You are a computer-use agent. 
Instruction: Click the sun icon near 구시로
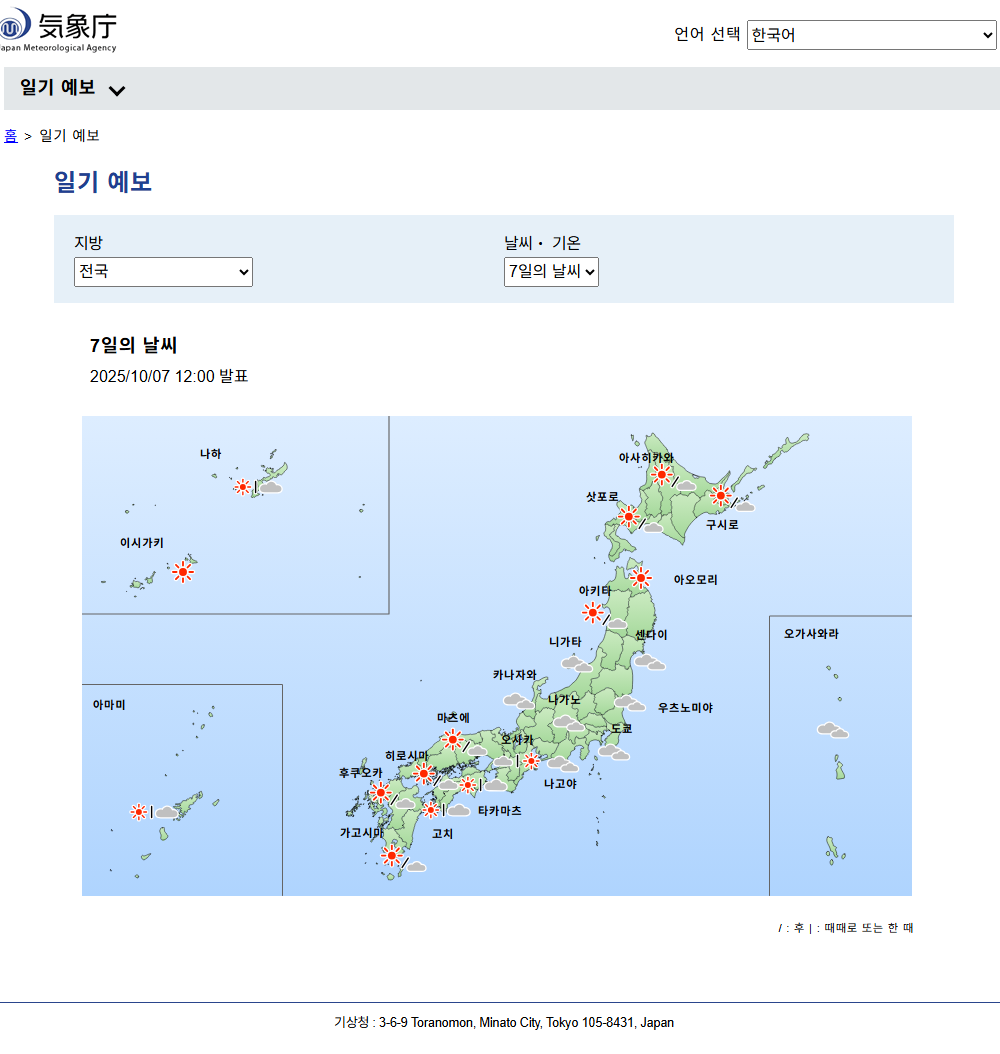(x=722, y=495)
